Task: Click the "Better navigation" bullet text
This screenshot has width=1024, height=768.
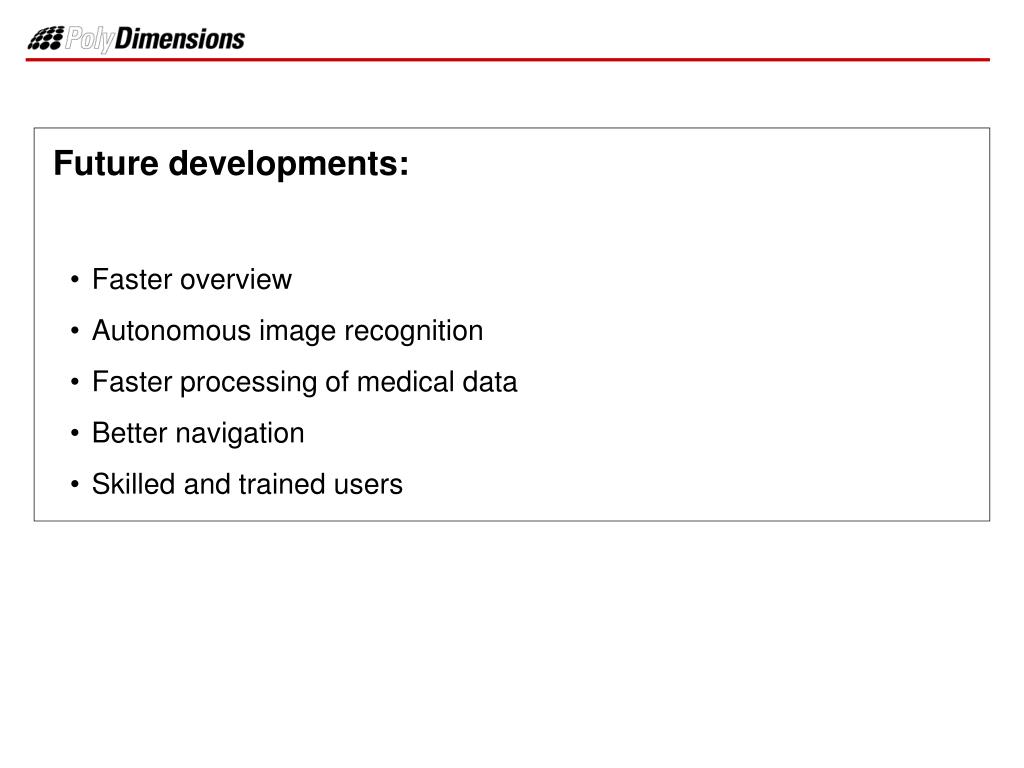Action: (198, 434)
